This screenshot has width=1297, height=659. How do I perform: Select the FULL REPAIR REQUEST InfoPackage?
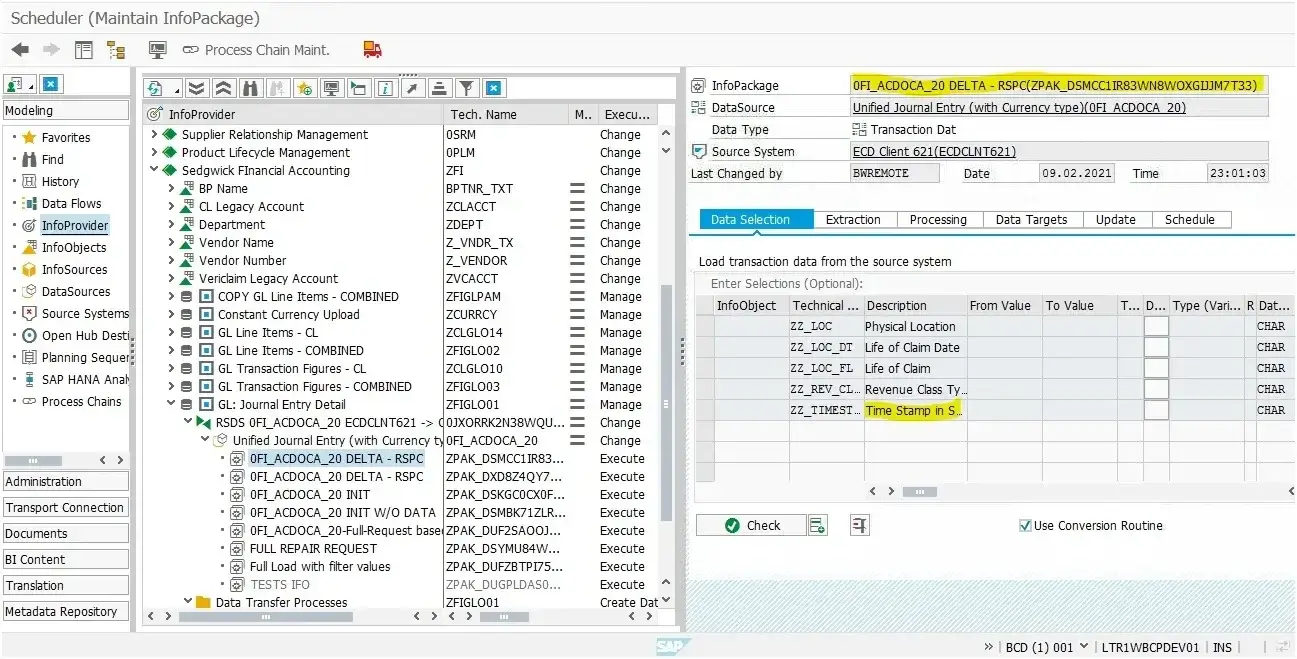313,548
